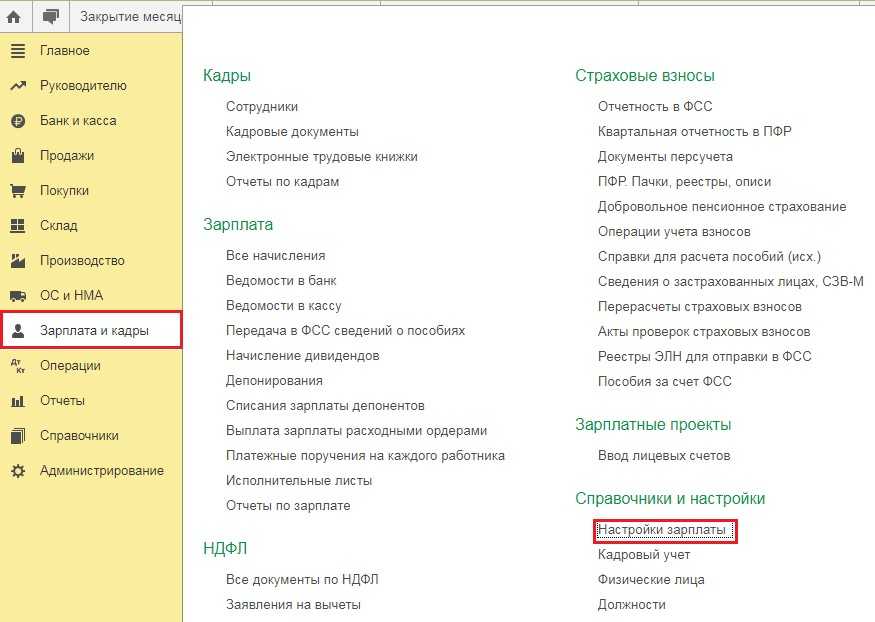
Task: Open the Главное section
Action: click(x=65, y=51)
